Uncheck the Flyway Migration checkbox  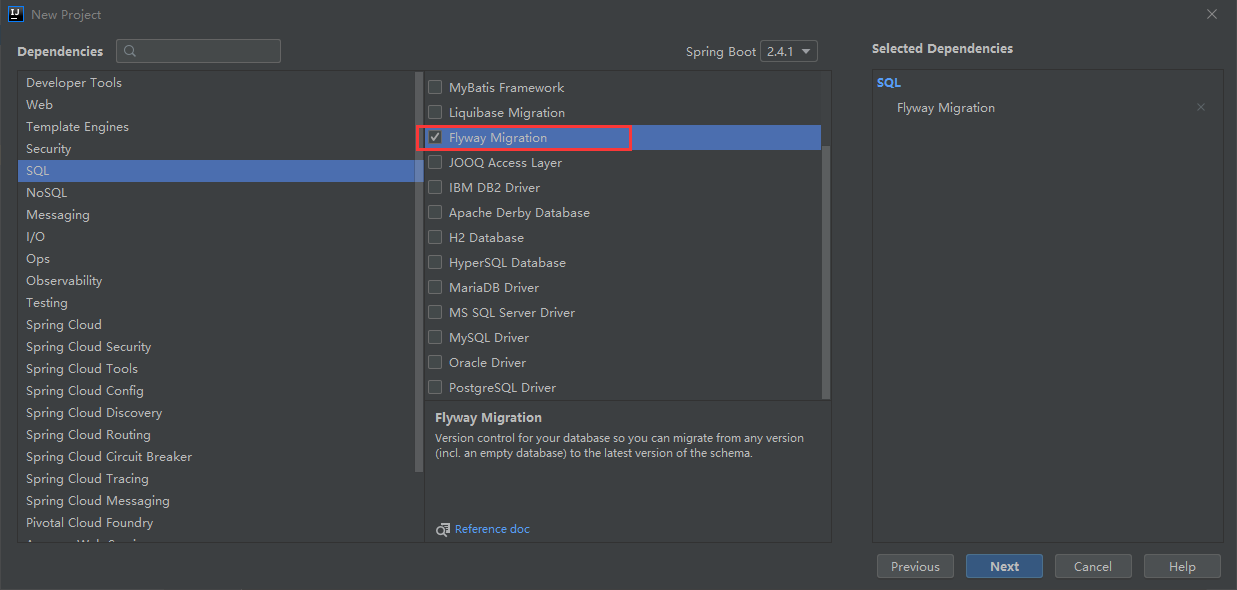[x=435, y=137]
